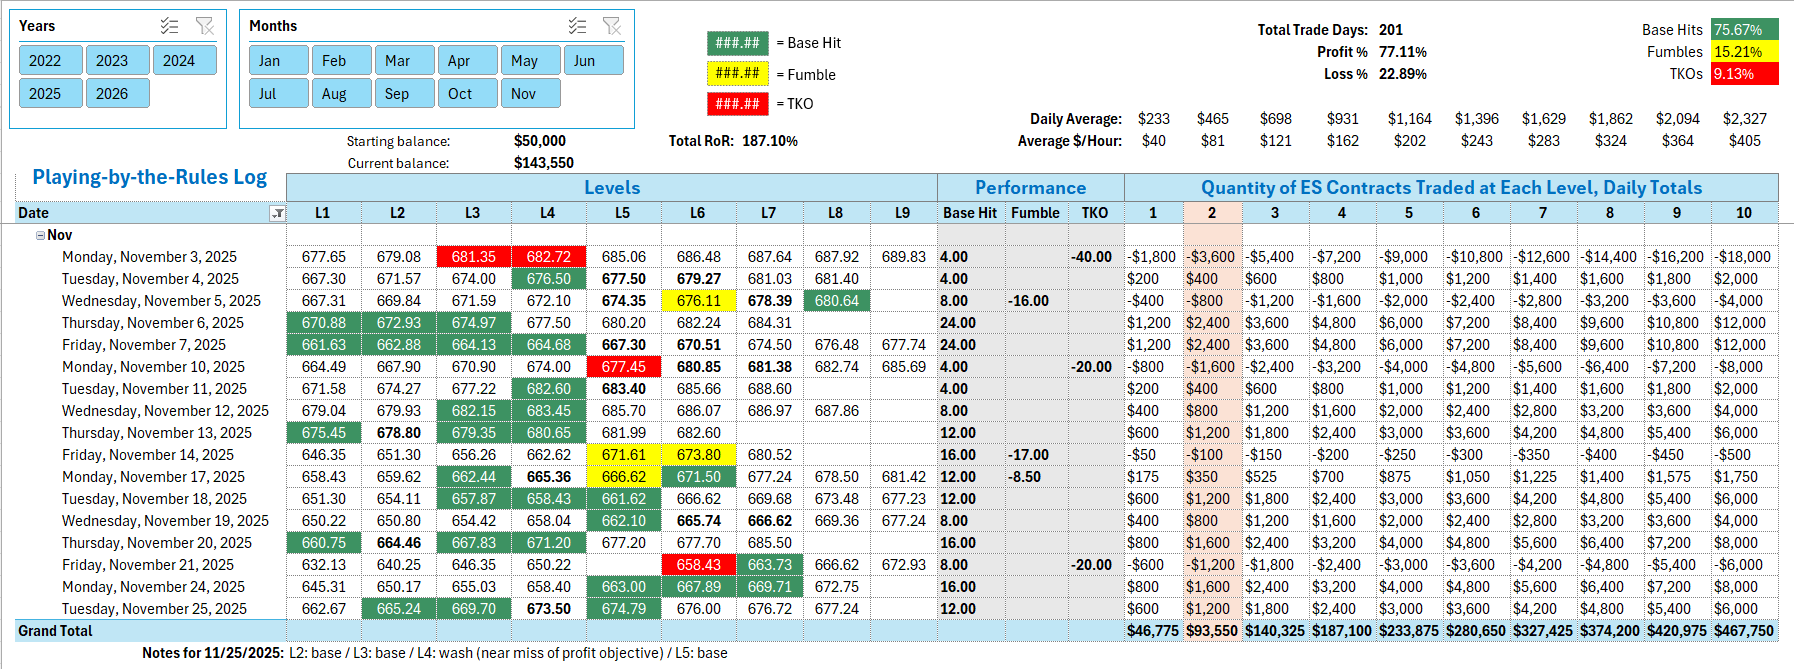
Task: Select the green Base Hit legend swatch
Action: point(738,43)
